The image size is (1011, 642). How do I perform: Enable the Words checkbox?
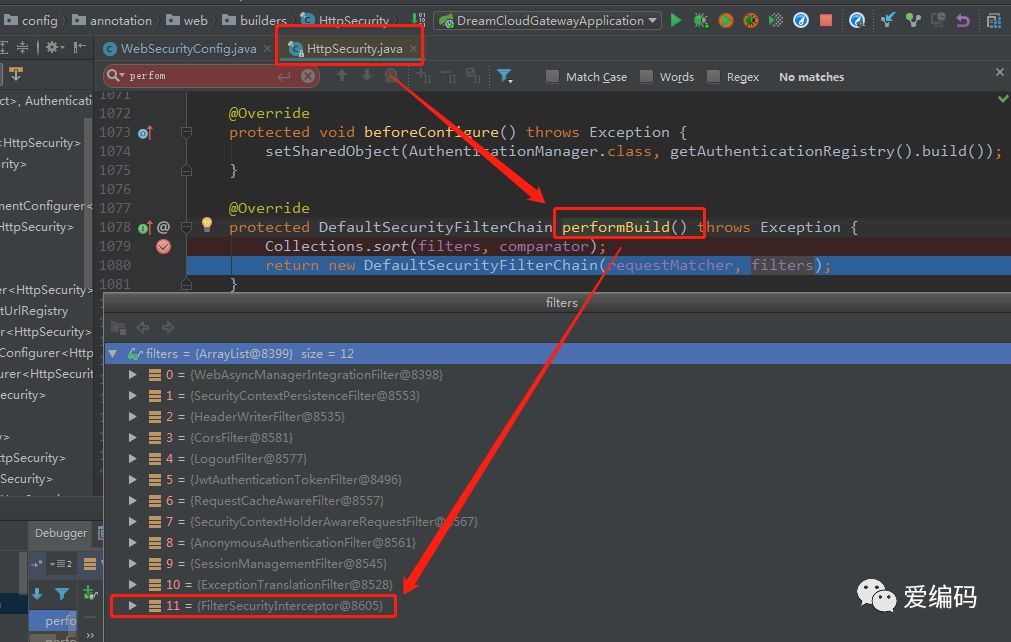(646, 77)
